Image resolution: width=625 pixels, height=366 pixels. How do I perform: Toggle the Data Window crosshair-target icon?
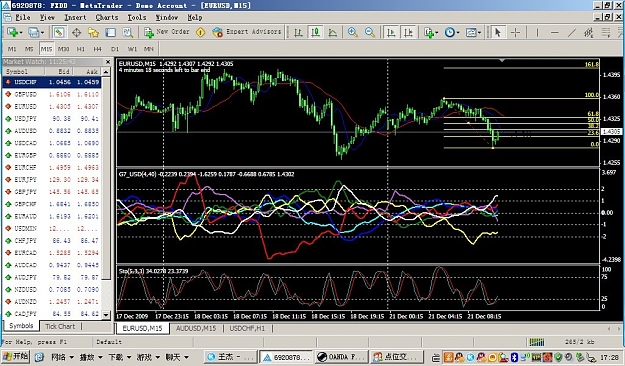[76, 32]
